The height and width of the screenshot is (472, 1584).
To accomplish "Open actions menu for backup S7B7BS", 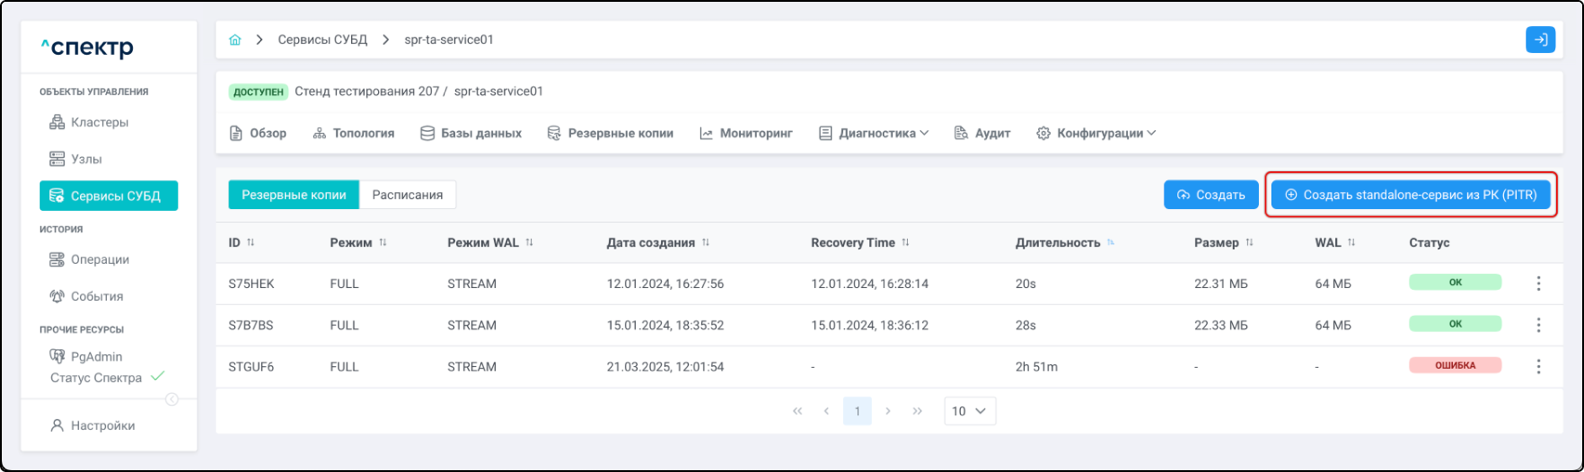I will pyautogui.click(x=1538, y=325).
